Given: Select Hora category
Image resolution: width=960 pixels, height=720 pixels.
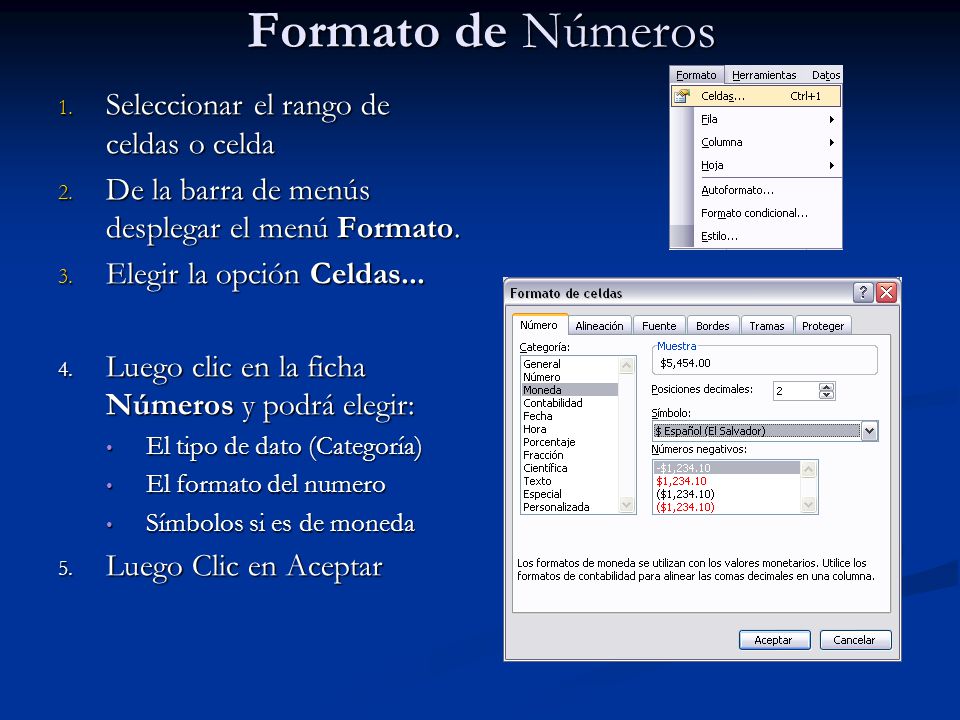Looking at the screenshot, I should (569, 429).
